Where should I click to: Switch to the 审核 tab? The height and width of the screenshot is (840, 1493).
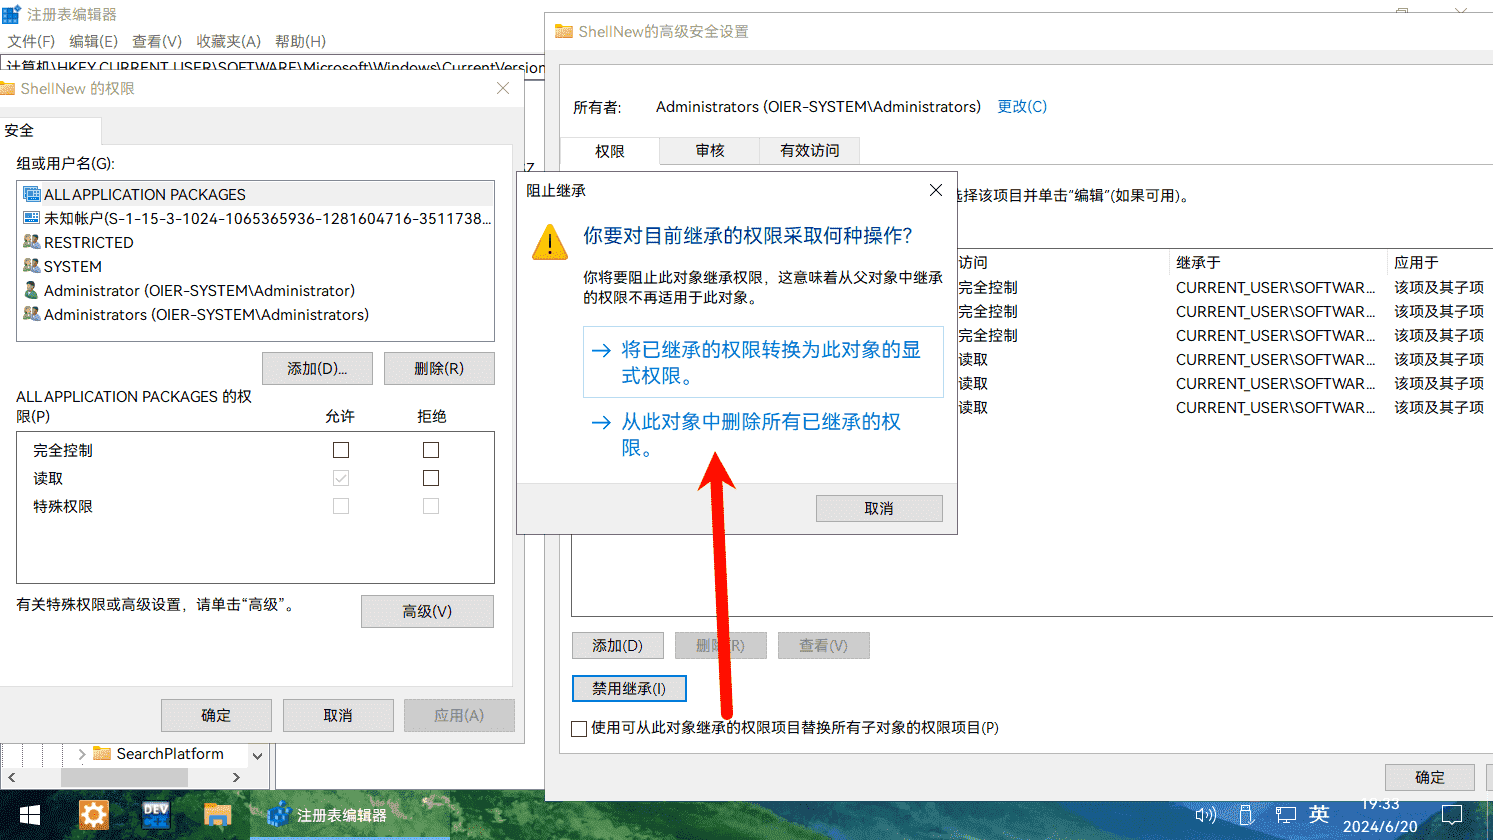pos(709,151)
